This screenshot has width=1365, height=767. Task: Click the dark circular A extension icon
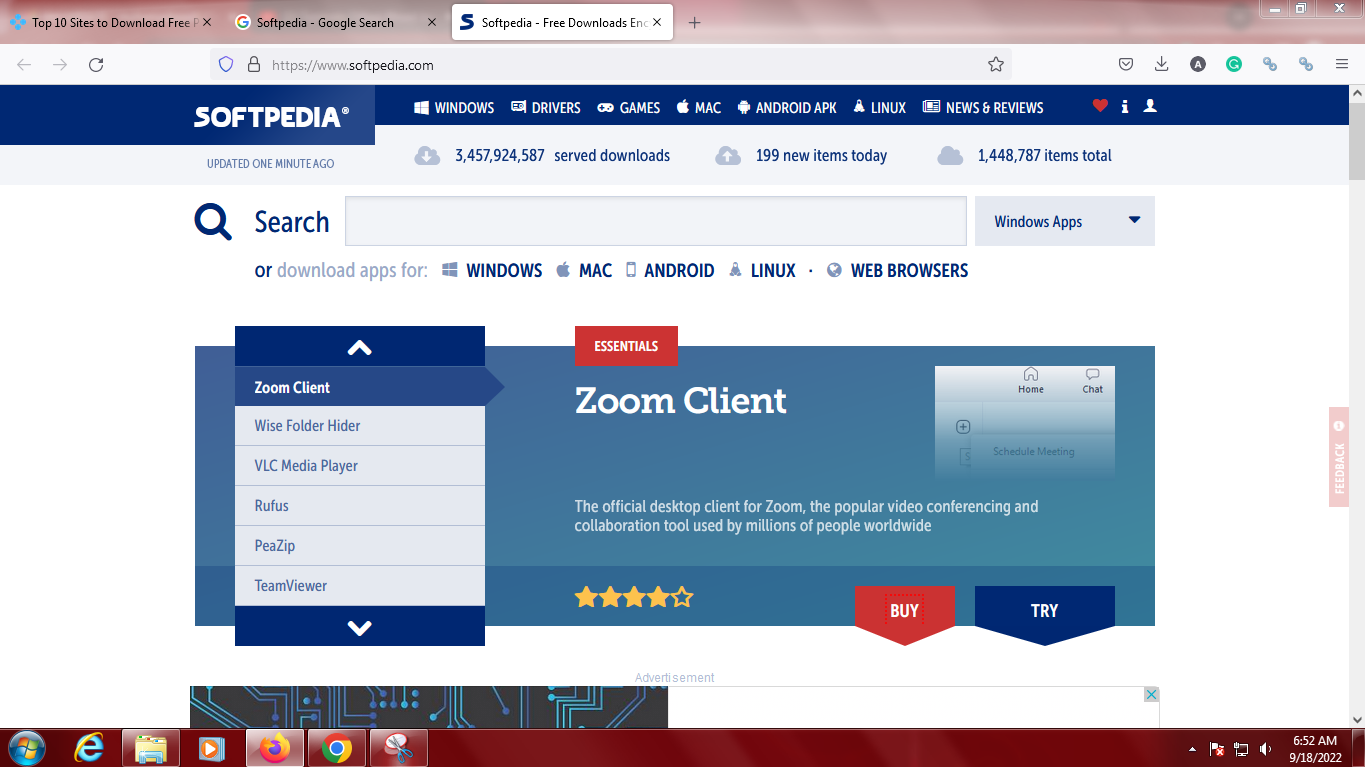pos(1198,64)
